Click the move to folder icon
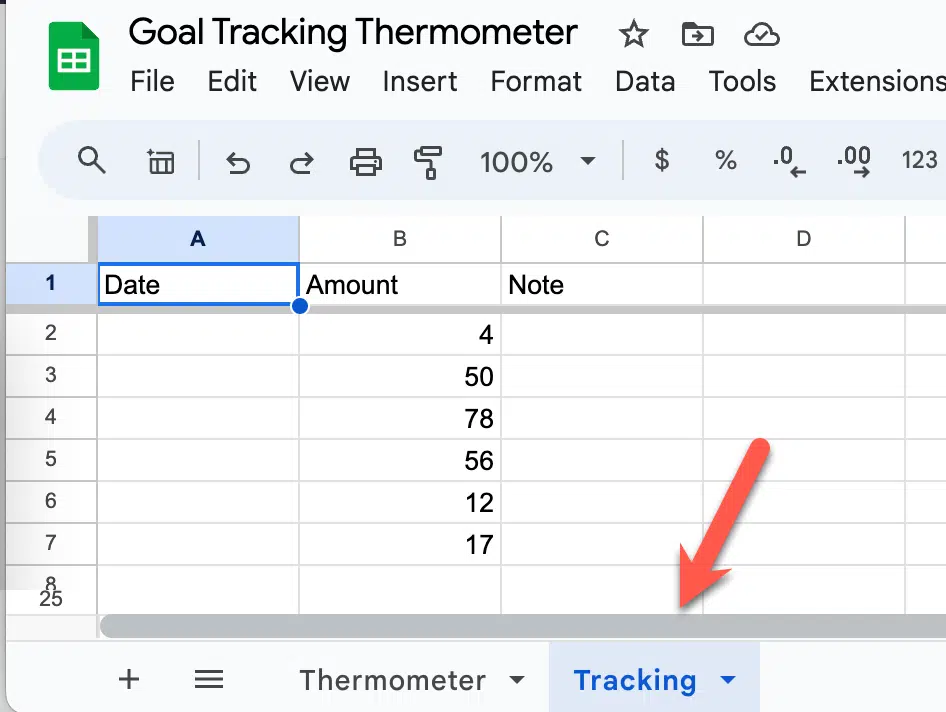Viewport: 946px width, 712px height. click(x=697, y=34)
